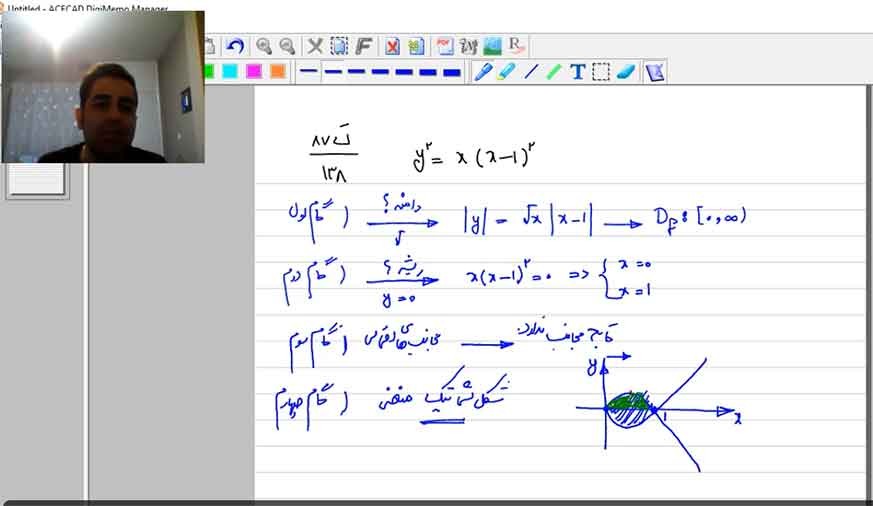Click the page document icon left of Undo

pyautogui.click(x=210, y=46)
